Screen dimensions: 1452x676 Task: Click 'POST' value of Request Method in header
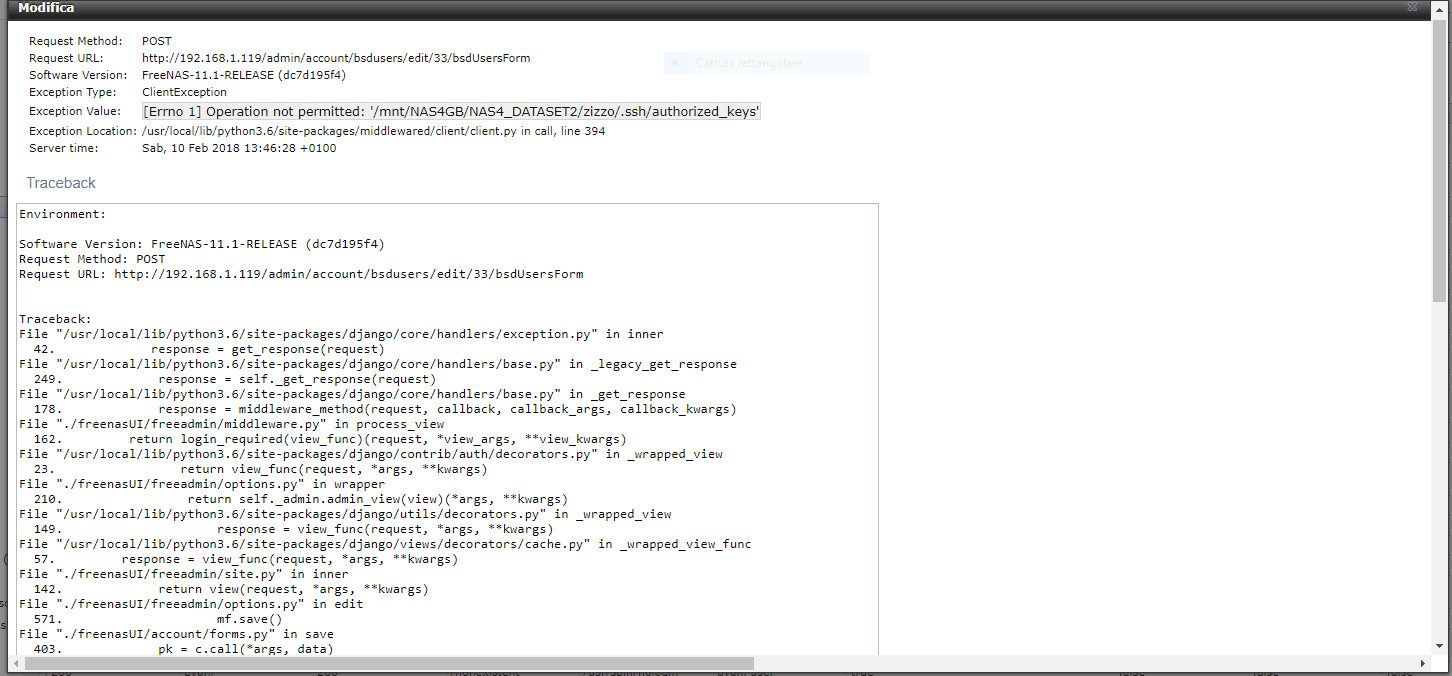point(157,42)
